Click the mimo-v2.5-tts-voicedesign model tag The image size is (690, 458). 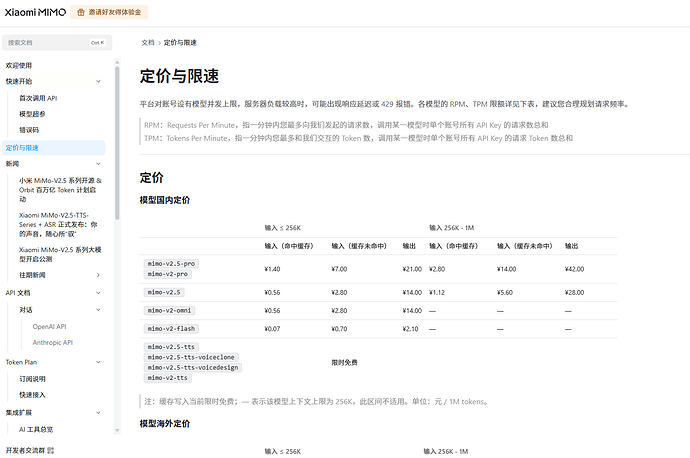193,367
